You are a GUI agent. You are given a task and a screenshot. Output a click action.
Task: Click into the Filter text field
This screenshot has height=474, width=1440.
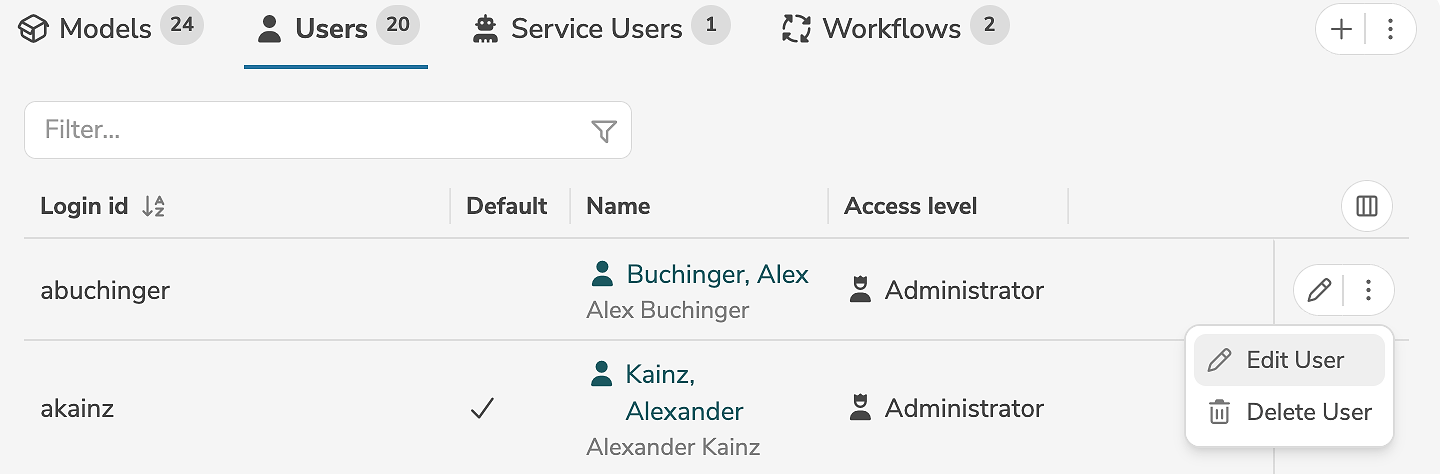310,130
